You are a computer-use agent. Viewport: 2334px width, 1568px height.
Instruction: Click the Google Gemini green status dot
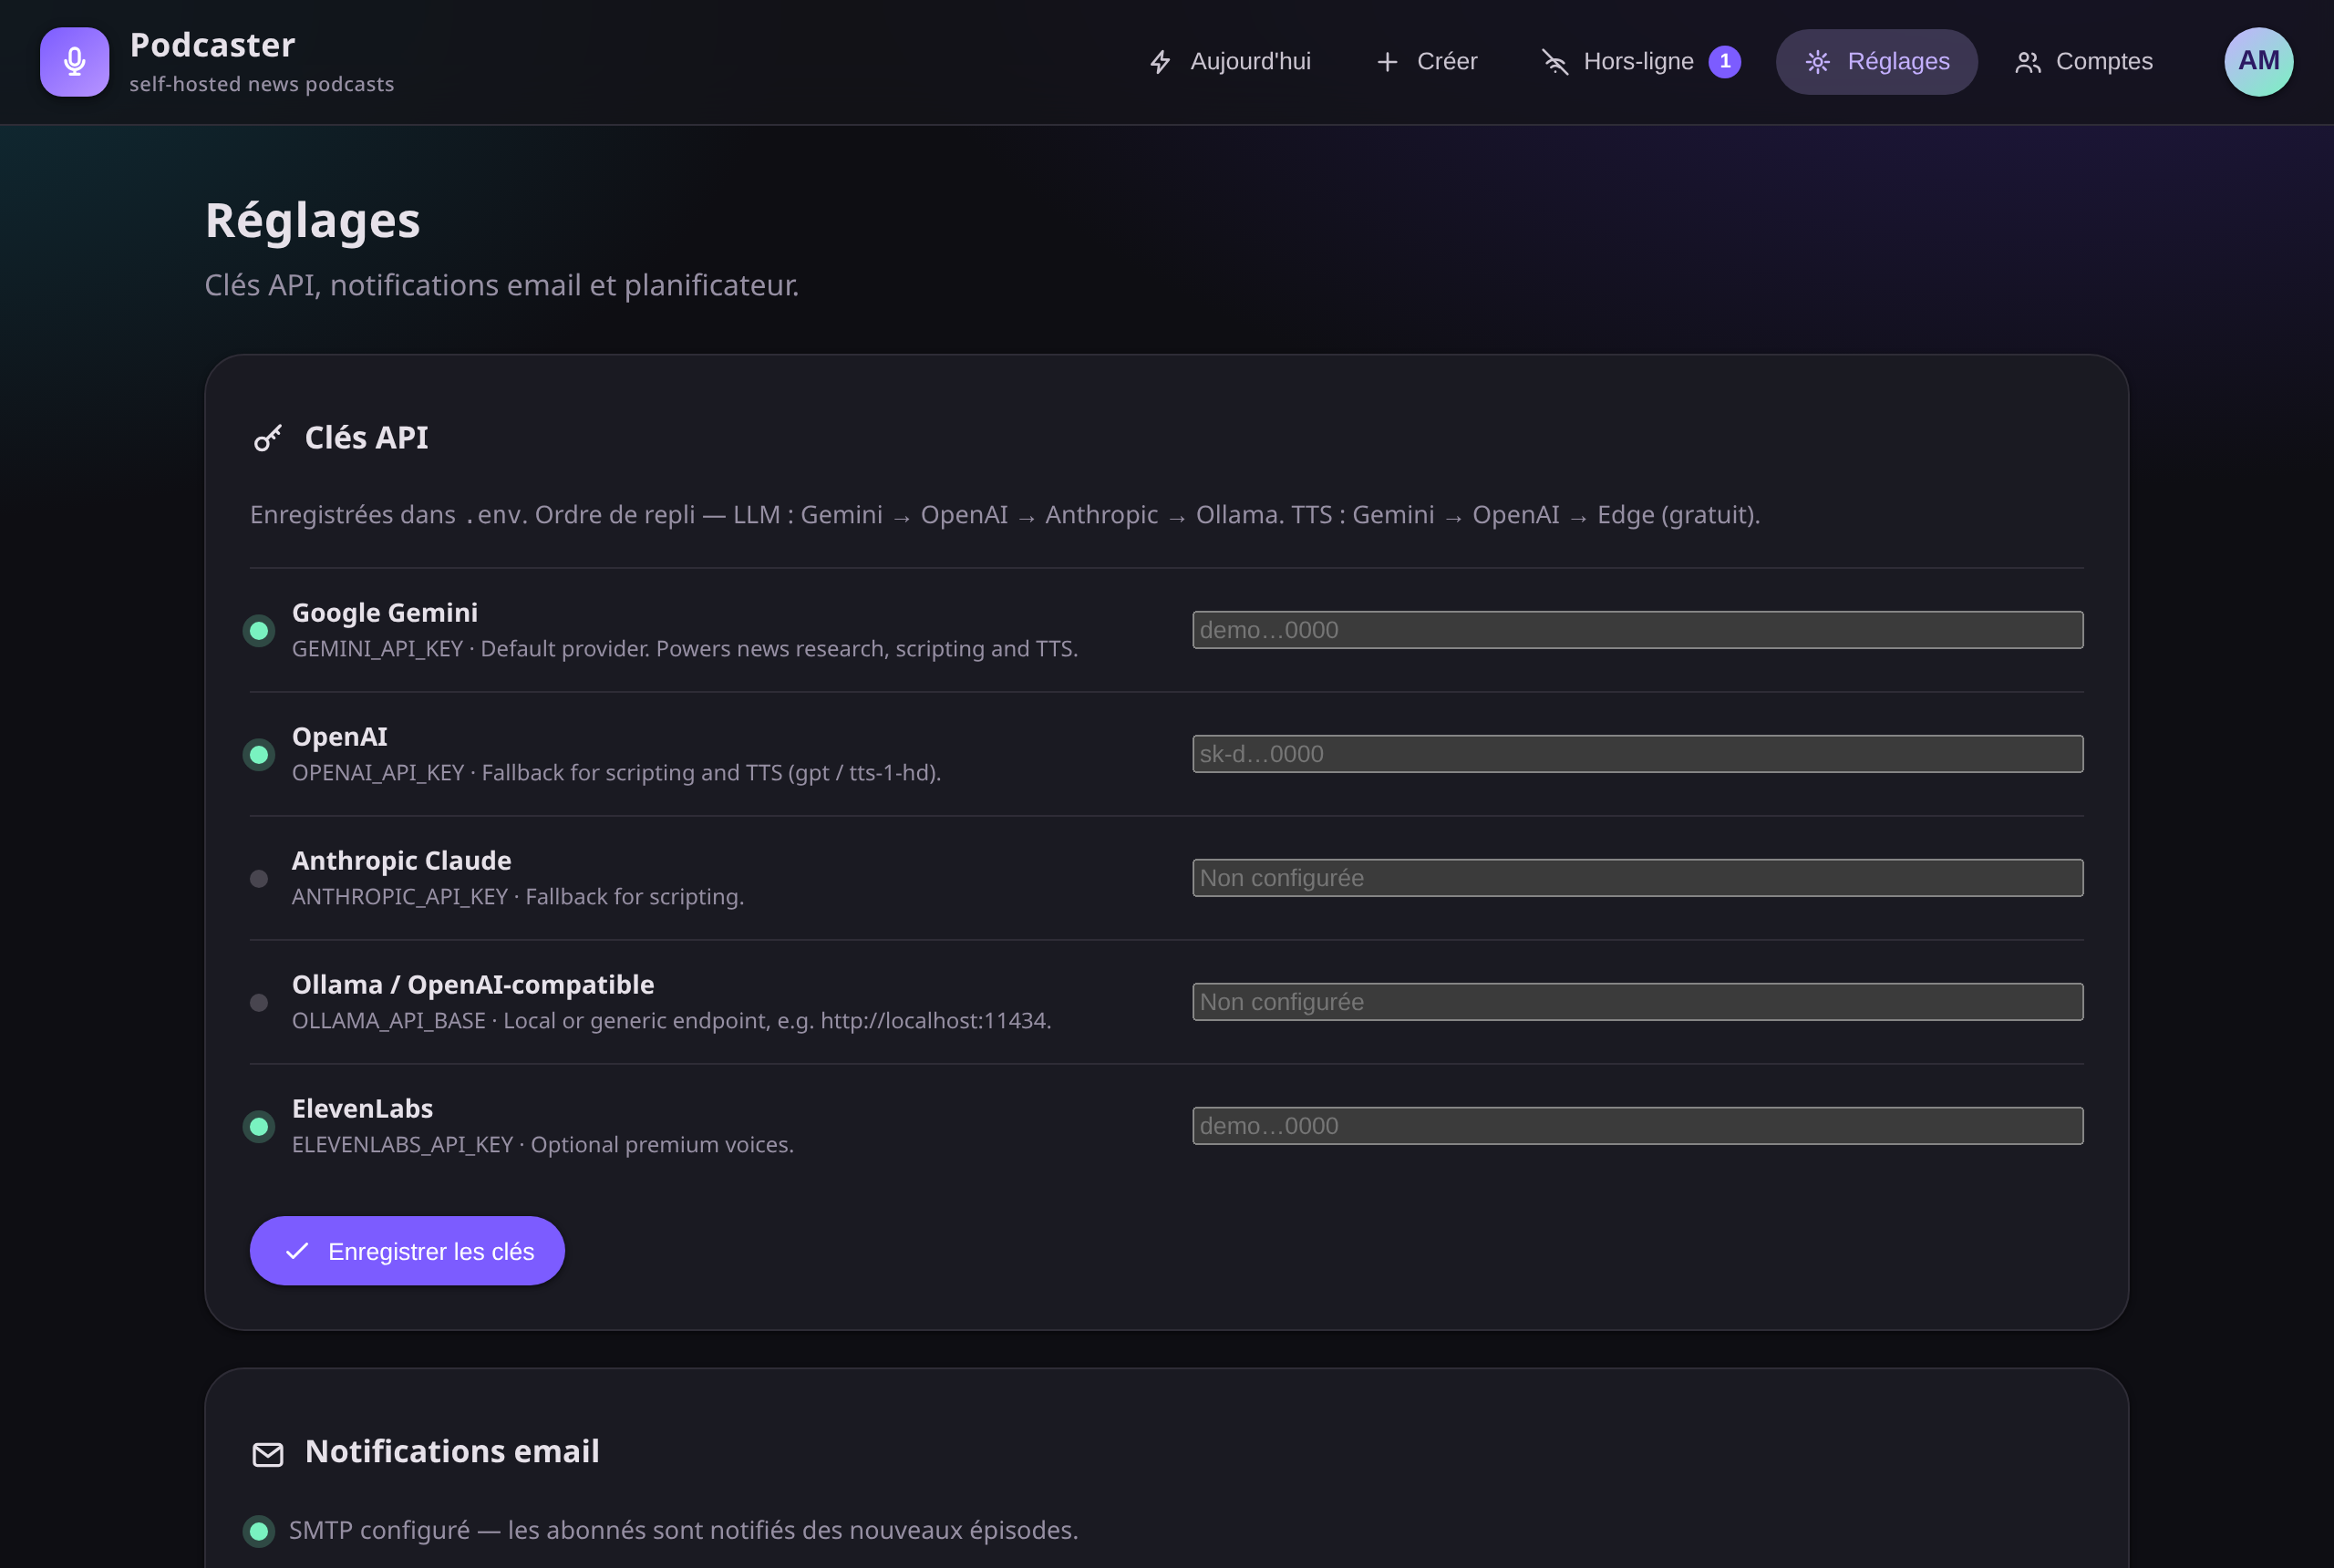point(259,630)
